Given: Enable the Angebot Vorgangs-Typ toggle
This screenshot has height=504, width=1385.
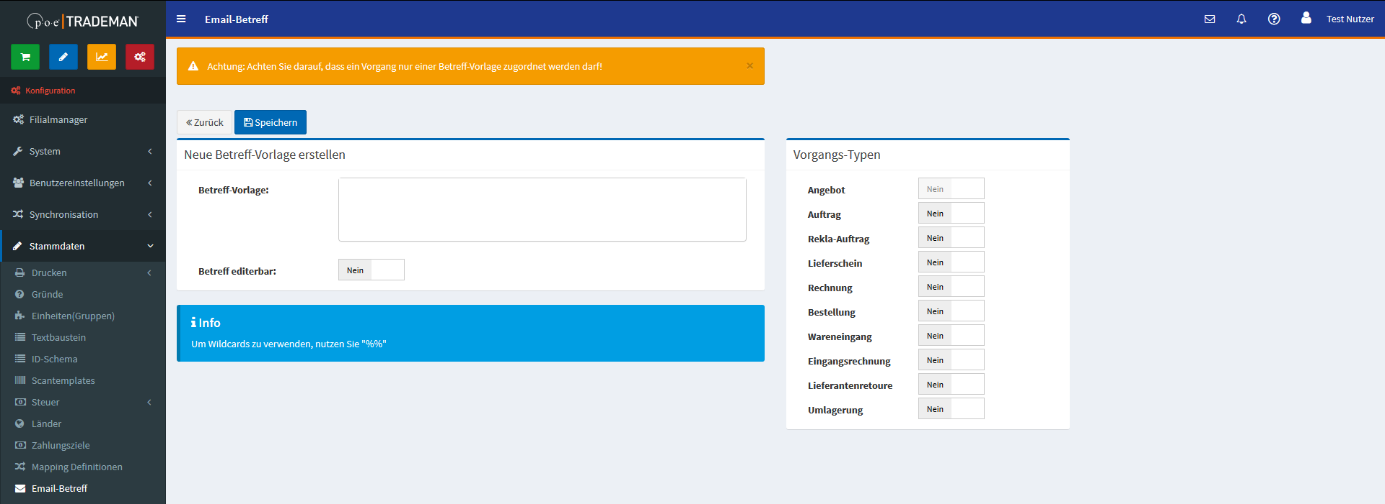Looking at the screenshot, I should point(951,189).
